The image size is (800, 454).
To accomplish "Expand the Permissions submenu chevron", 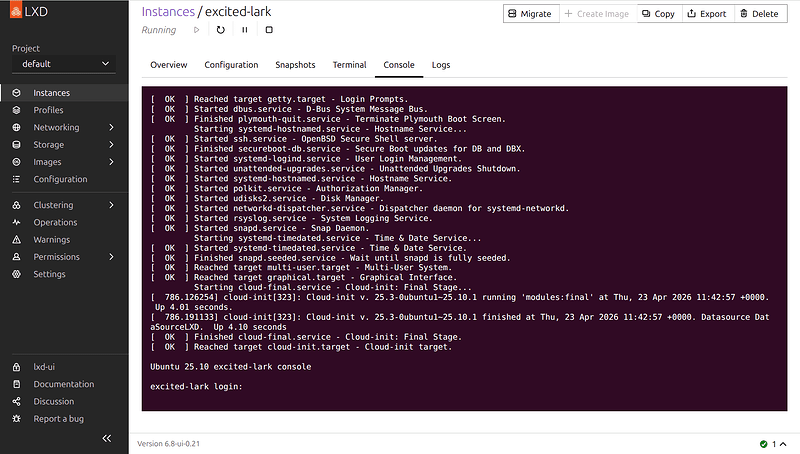I will [111, 257].
